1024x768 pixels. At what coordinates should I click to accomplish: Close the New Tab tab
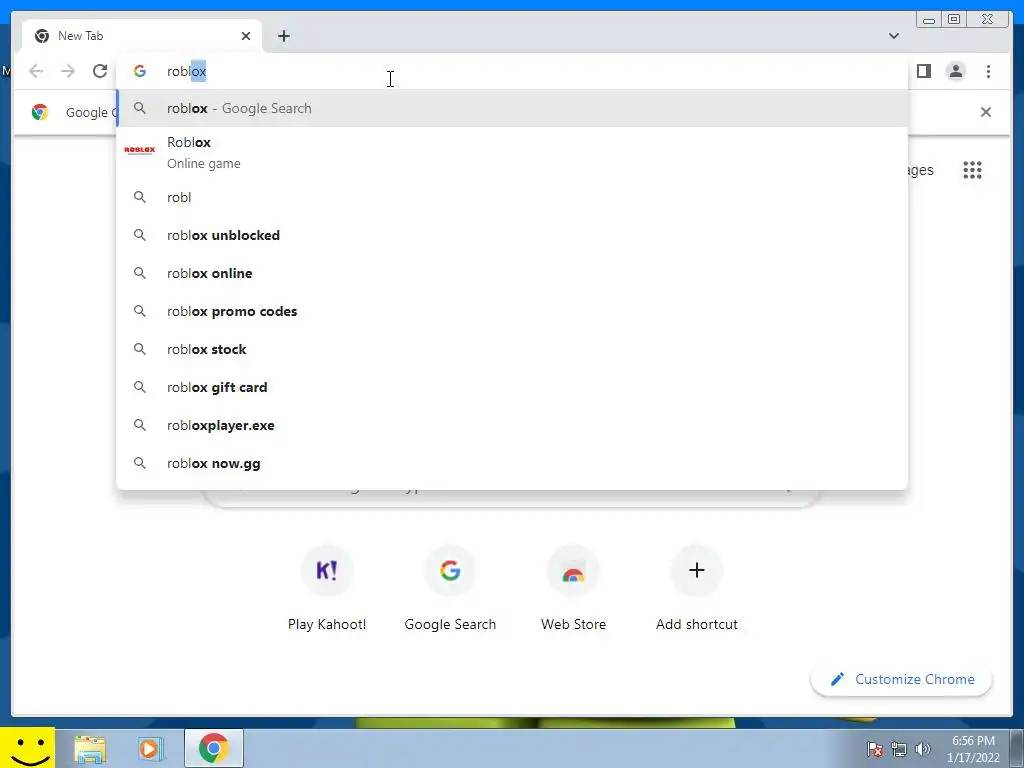tap(246, 36)
